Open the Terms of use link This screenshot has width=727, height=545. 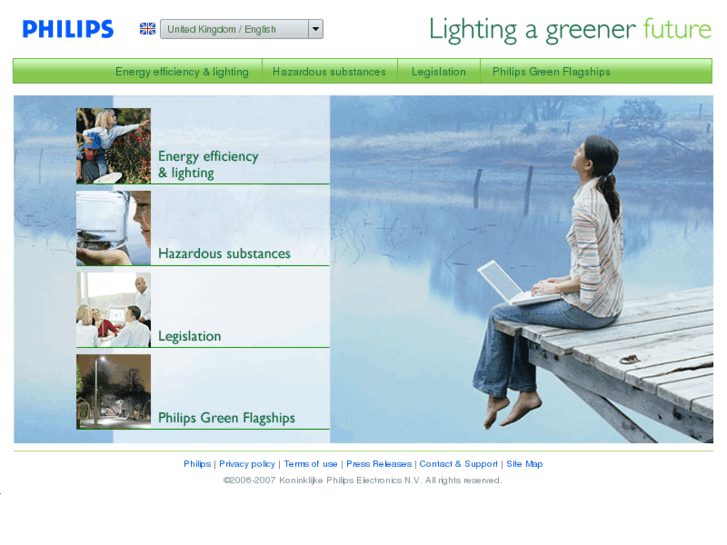coord(311,464)
